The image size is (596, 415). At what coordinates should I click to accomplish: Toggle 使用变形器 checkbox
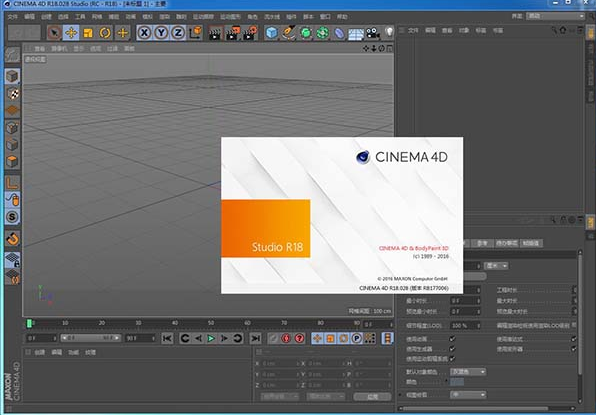pyautogui.click(x=574, y=348)
